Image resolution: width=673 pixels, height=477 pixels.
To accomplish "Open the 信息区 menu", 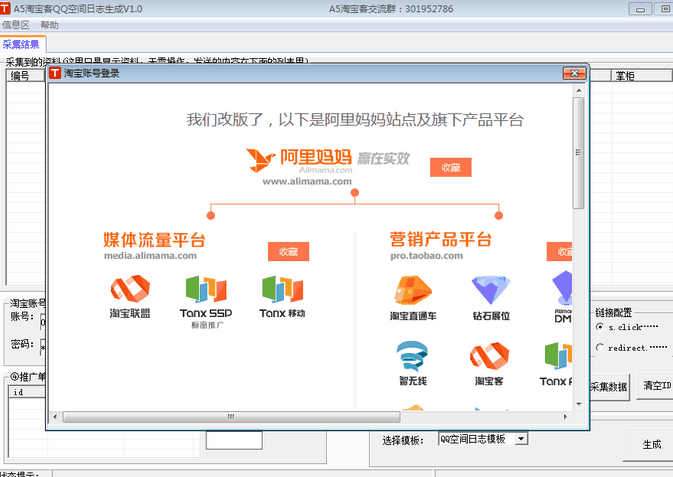I will (x=15, y=25).
